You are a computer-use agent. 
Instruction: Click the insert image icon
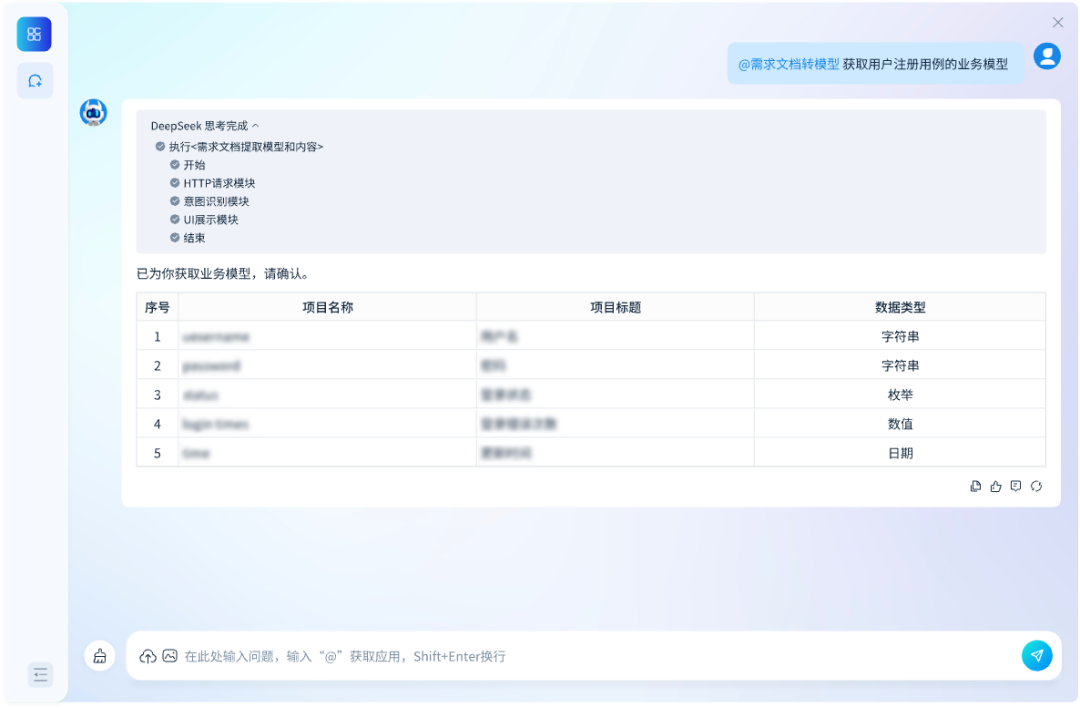(x=170, y=656)
